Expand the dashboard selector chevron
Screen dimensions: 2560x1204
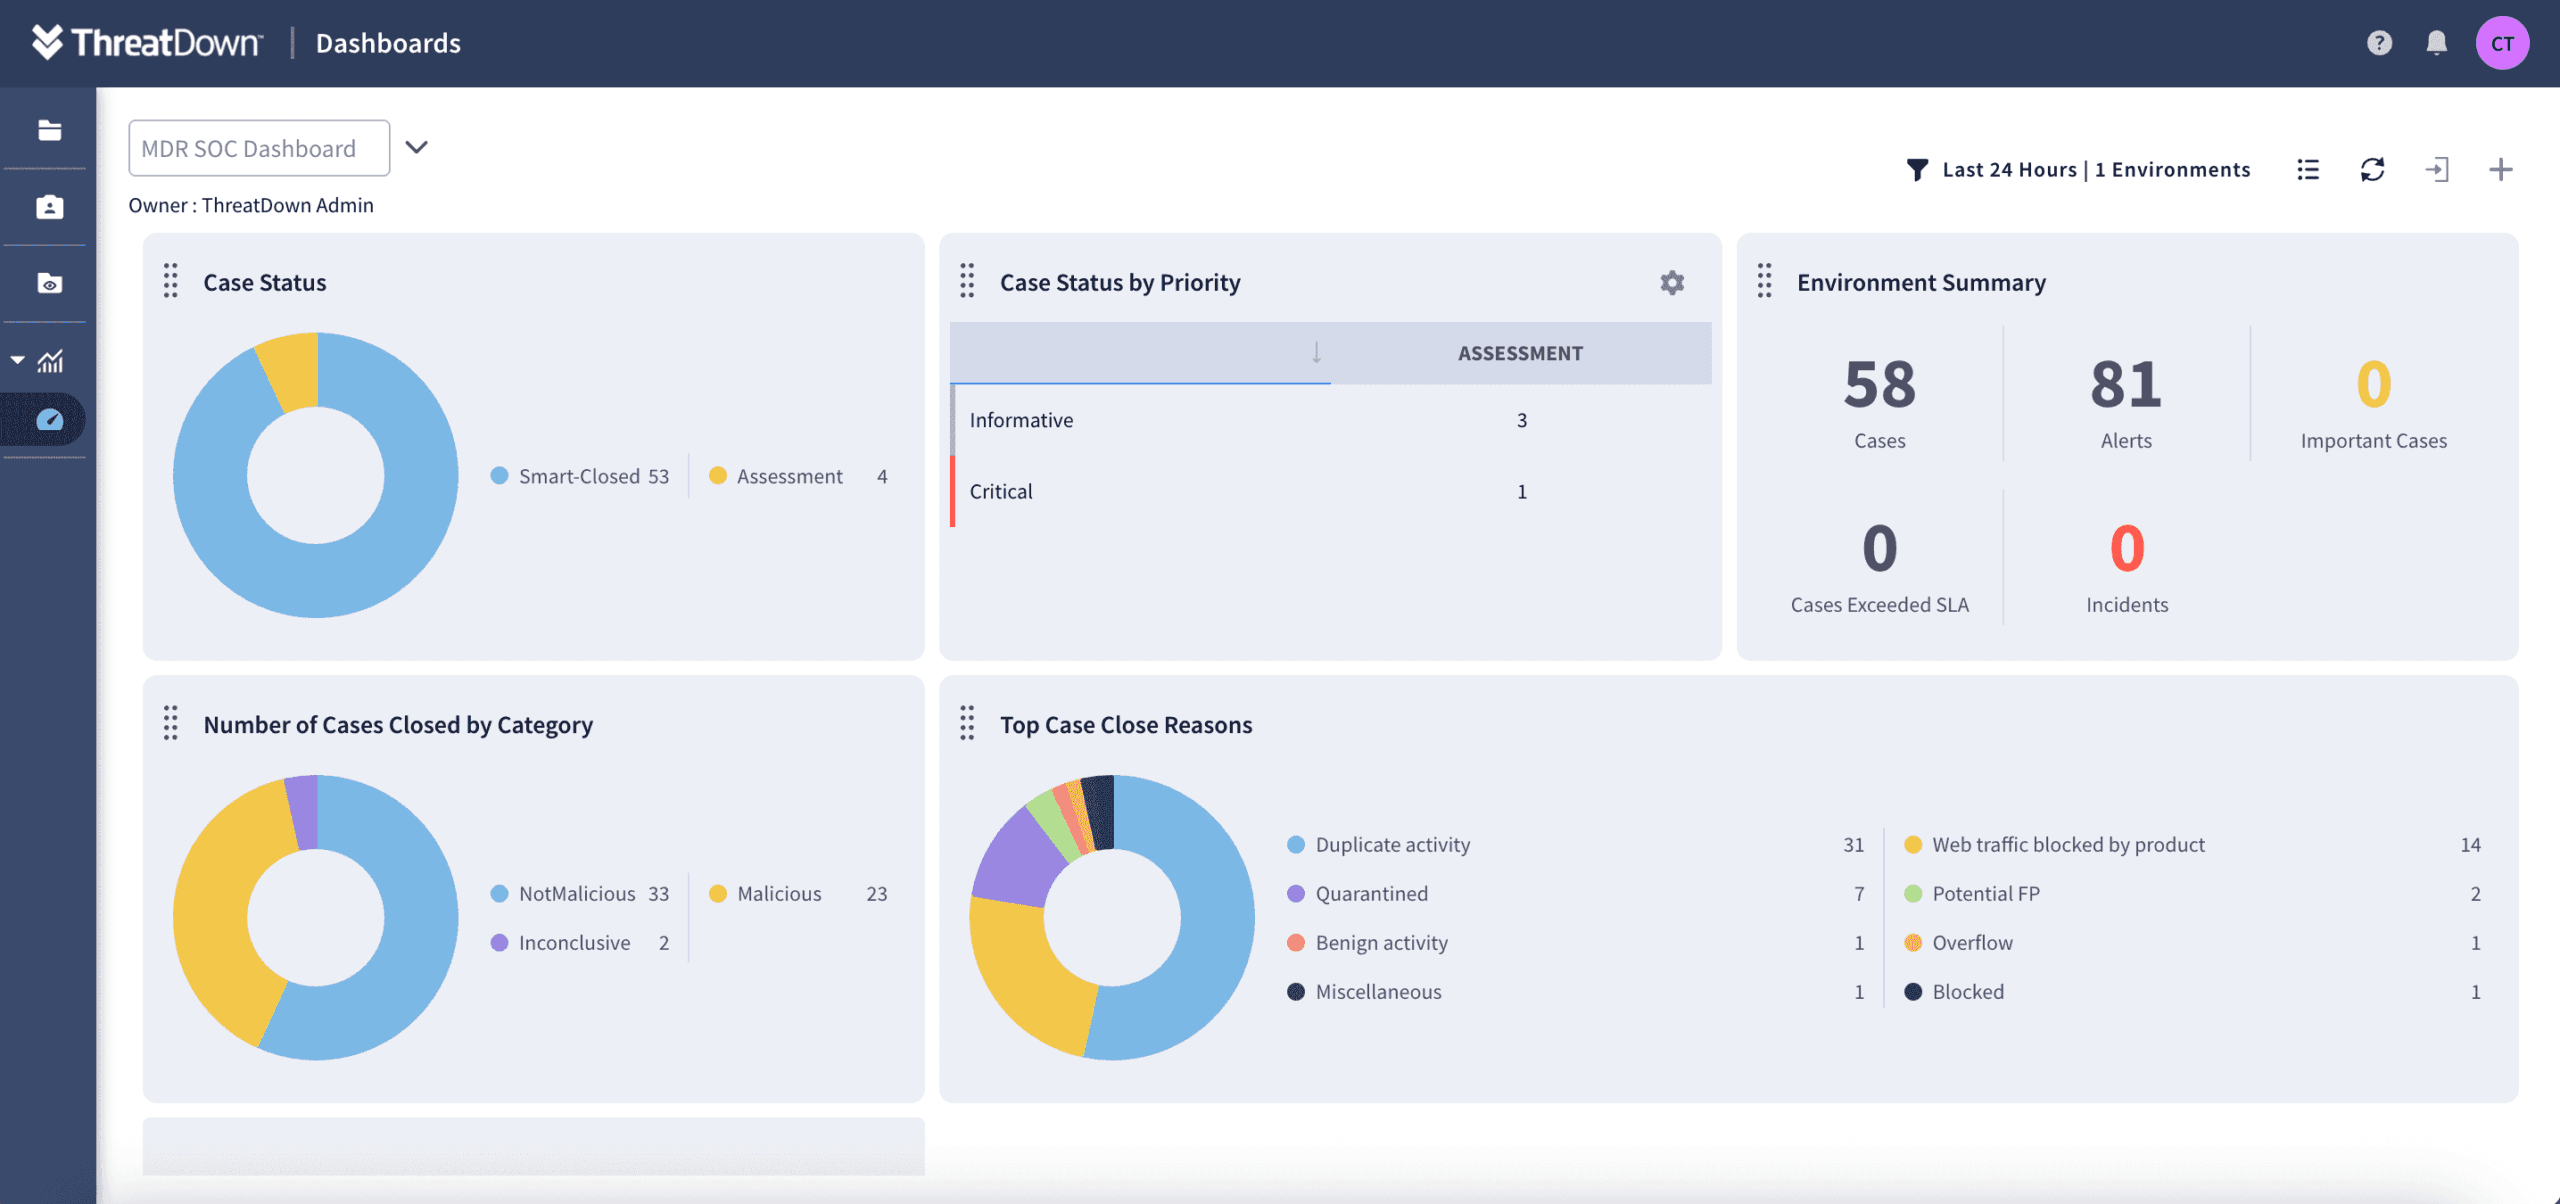tap(417, 148)
